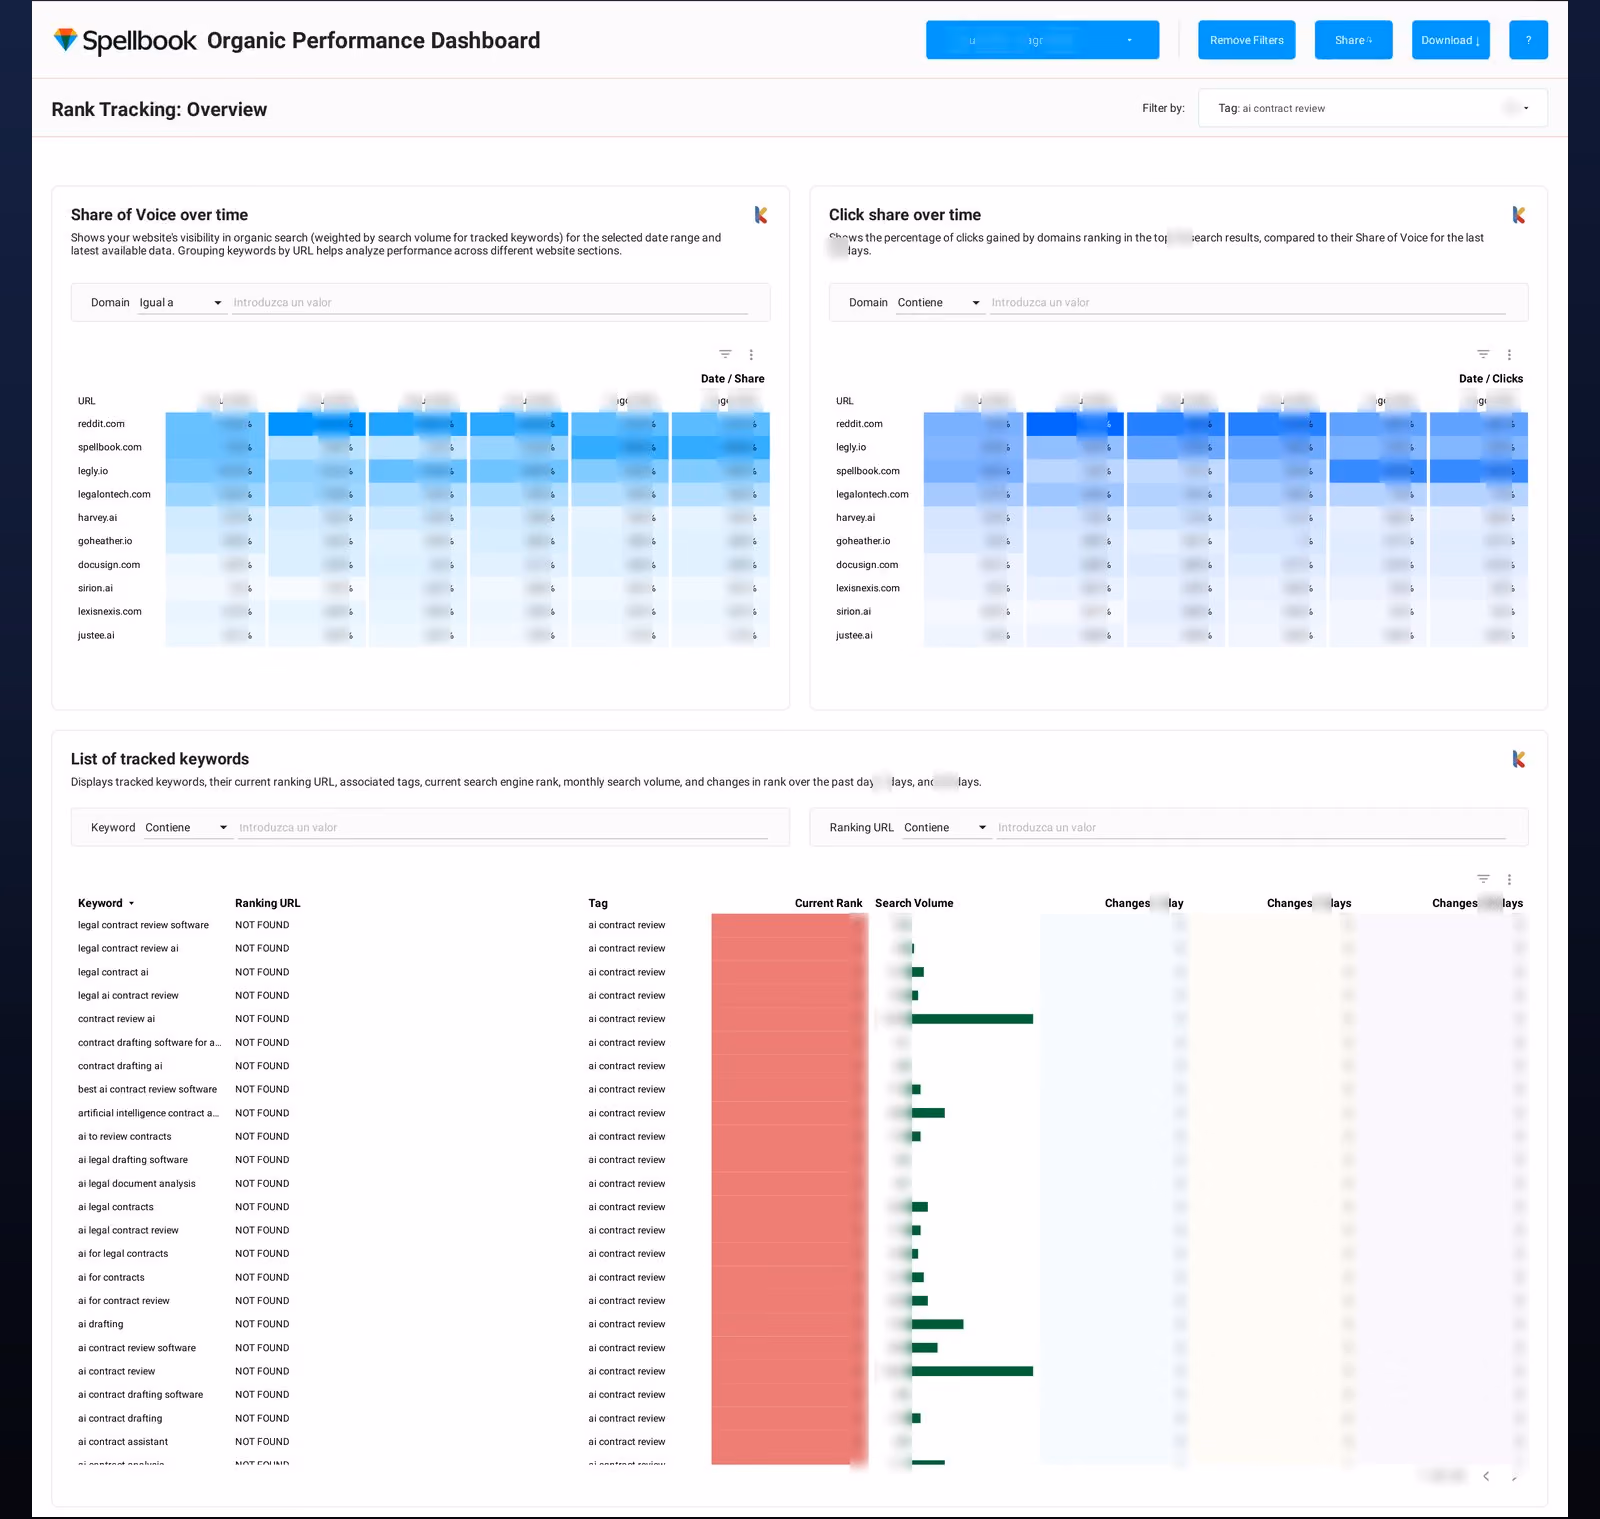Open the Domain 'Igual a' operator dropdown
The width and height of the screenshot is (1600, 1519).
(x=181, y=303)
